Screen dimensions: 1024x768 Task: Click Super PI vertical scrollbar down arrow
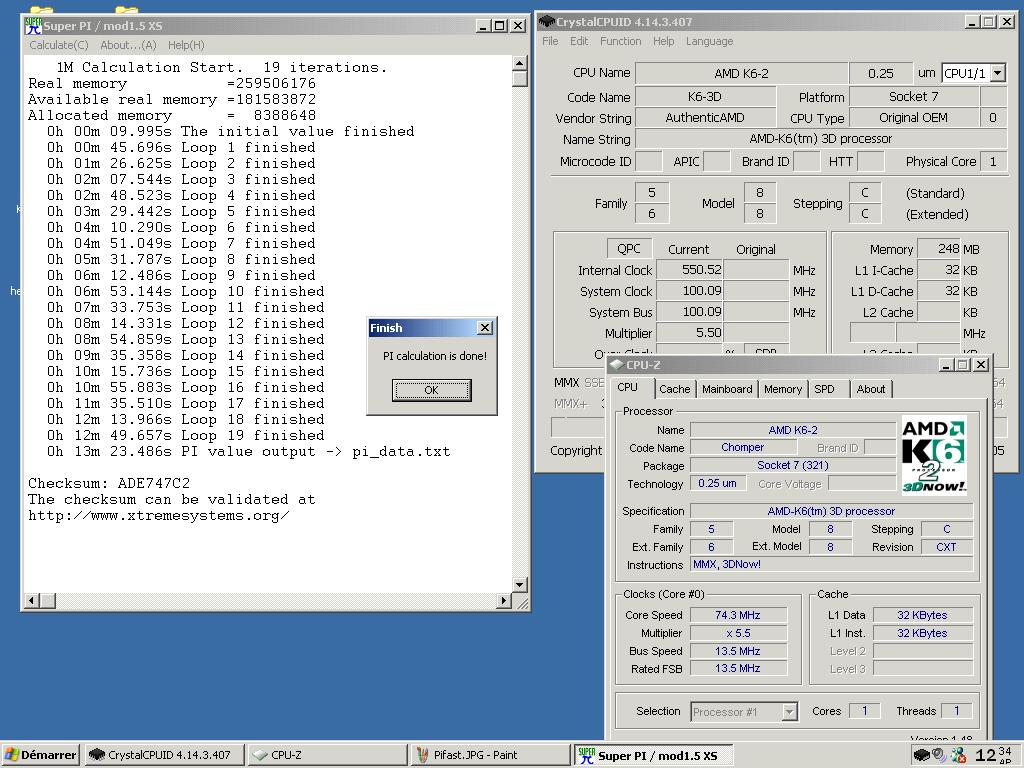point(520,584)
